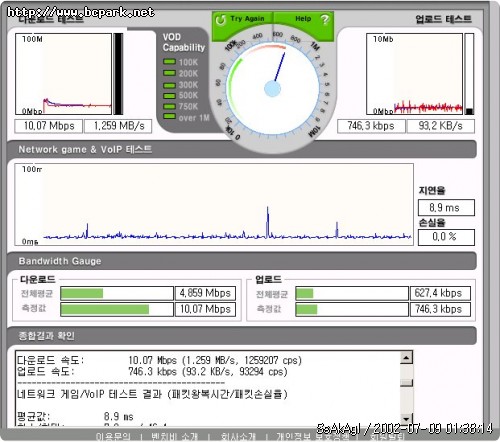The height and width of the screenshot is (442, 500).
Task: Select the 746.3 kbps field under upload graph
Action: [371, 126]
